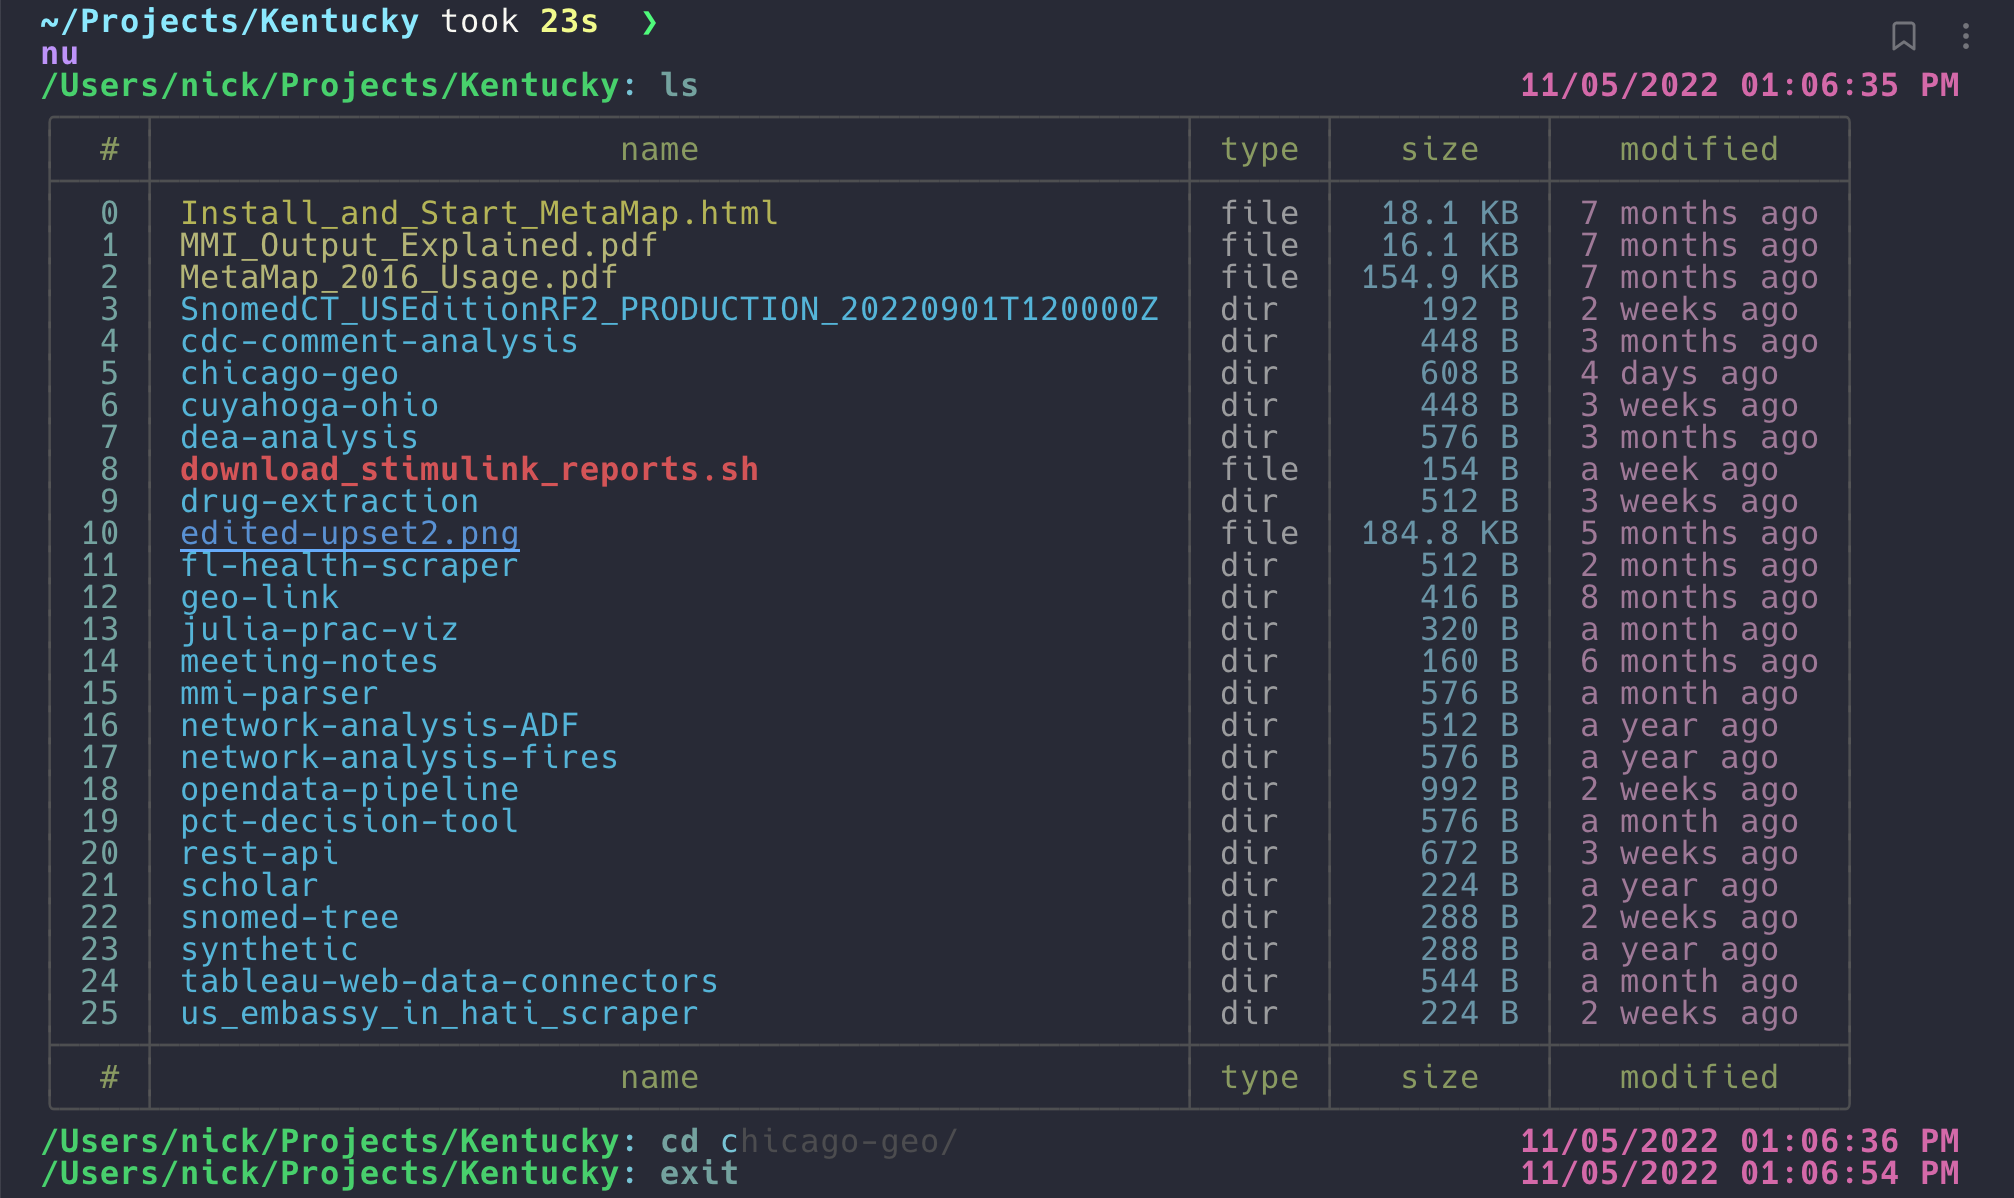Click the green prompt chevron at top
Viewport: 2014px width, 1198px height.
[x=650, y=21]
